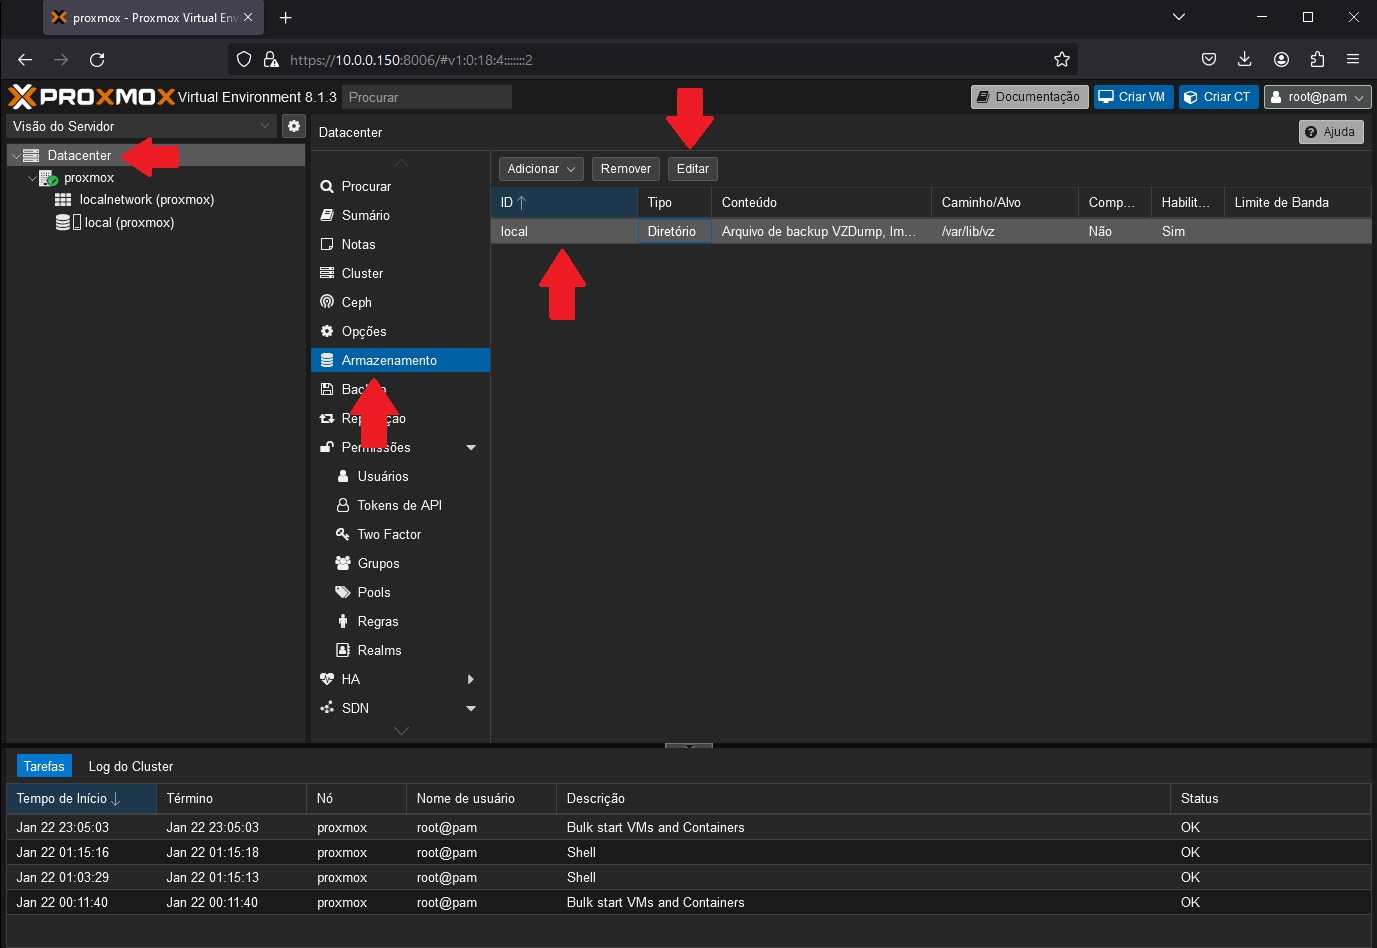
Task: Click the Backup disk icon
Action: 327,389
